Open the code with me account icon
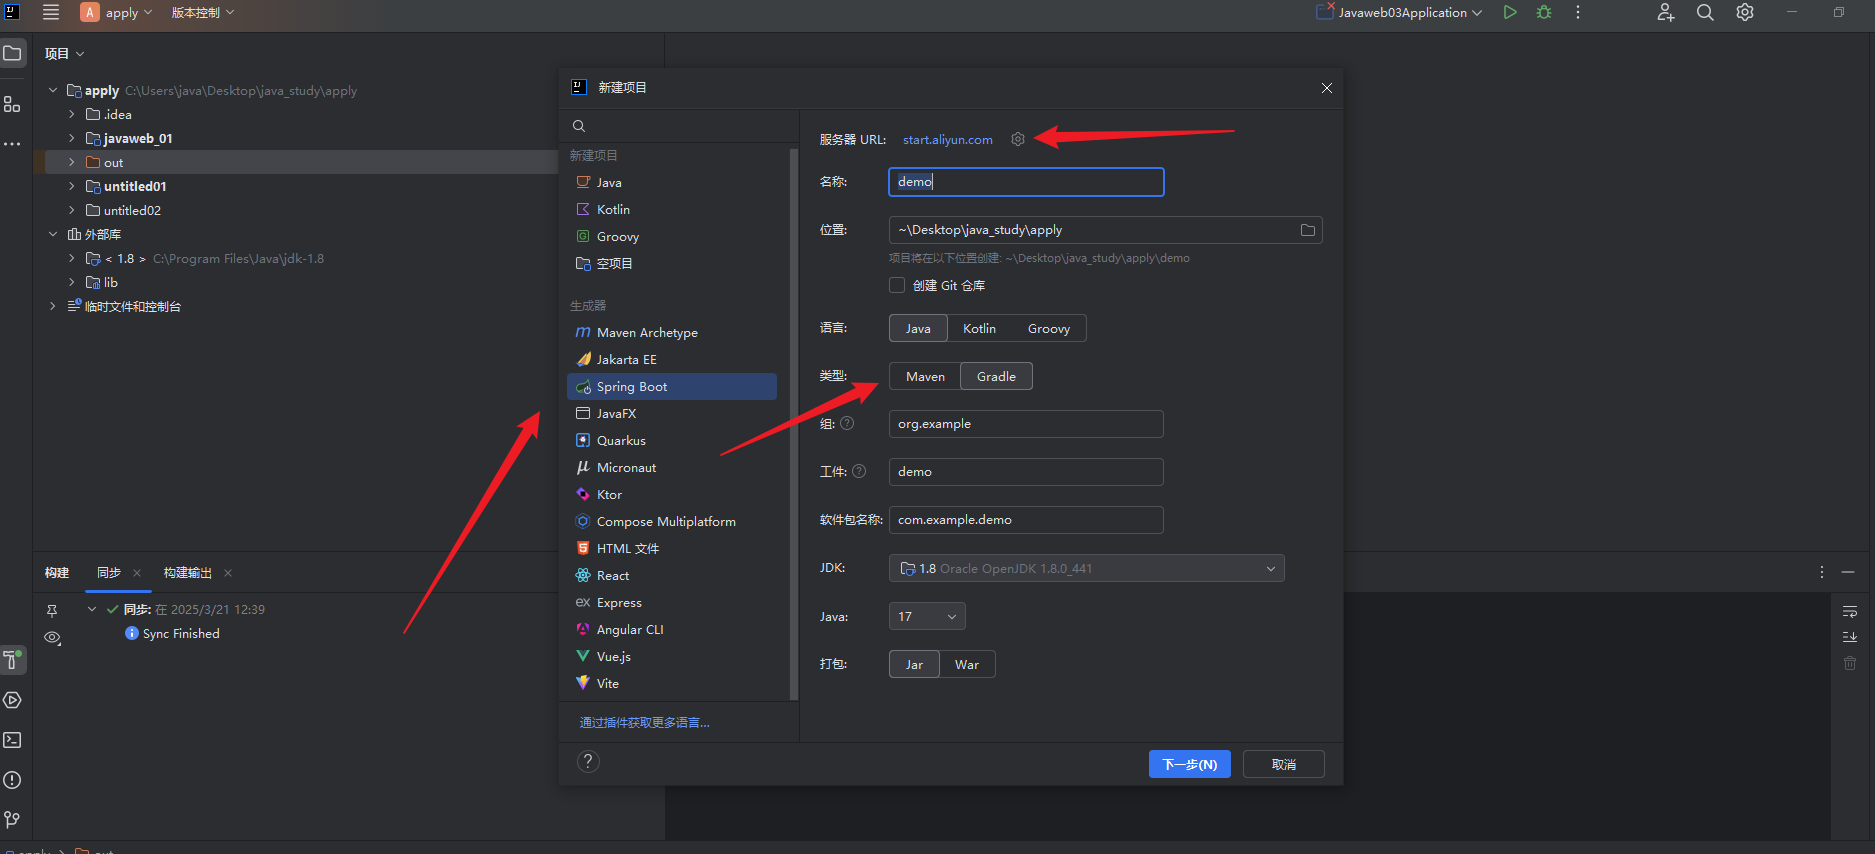The height and width of the screenshot is (854, 1875). coord(1665,12)
